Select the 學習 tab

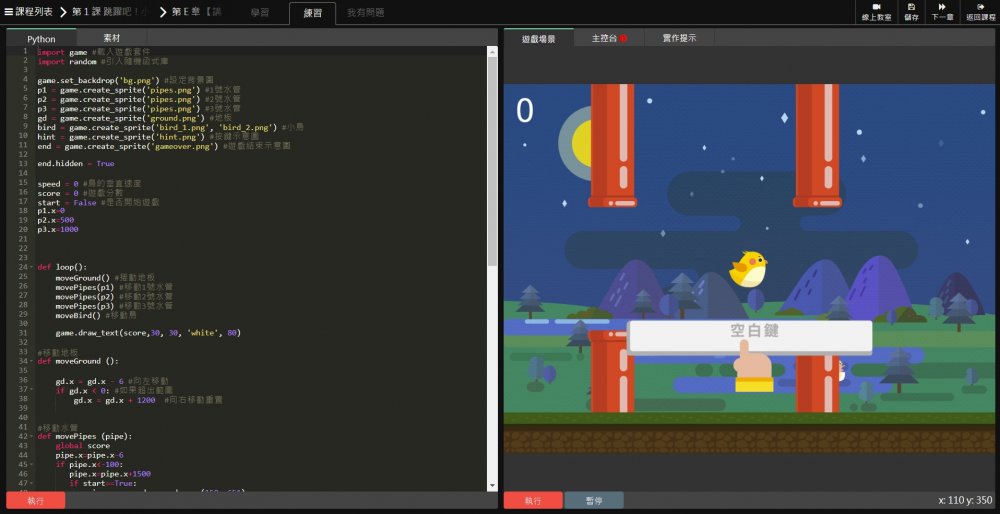click(x=260, y=12)
